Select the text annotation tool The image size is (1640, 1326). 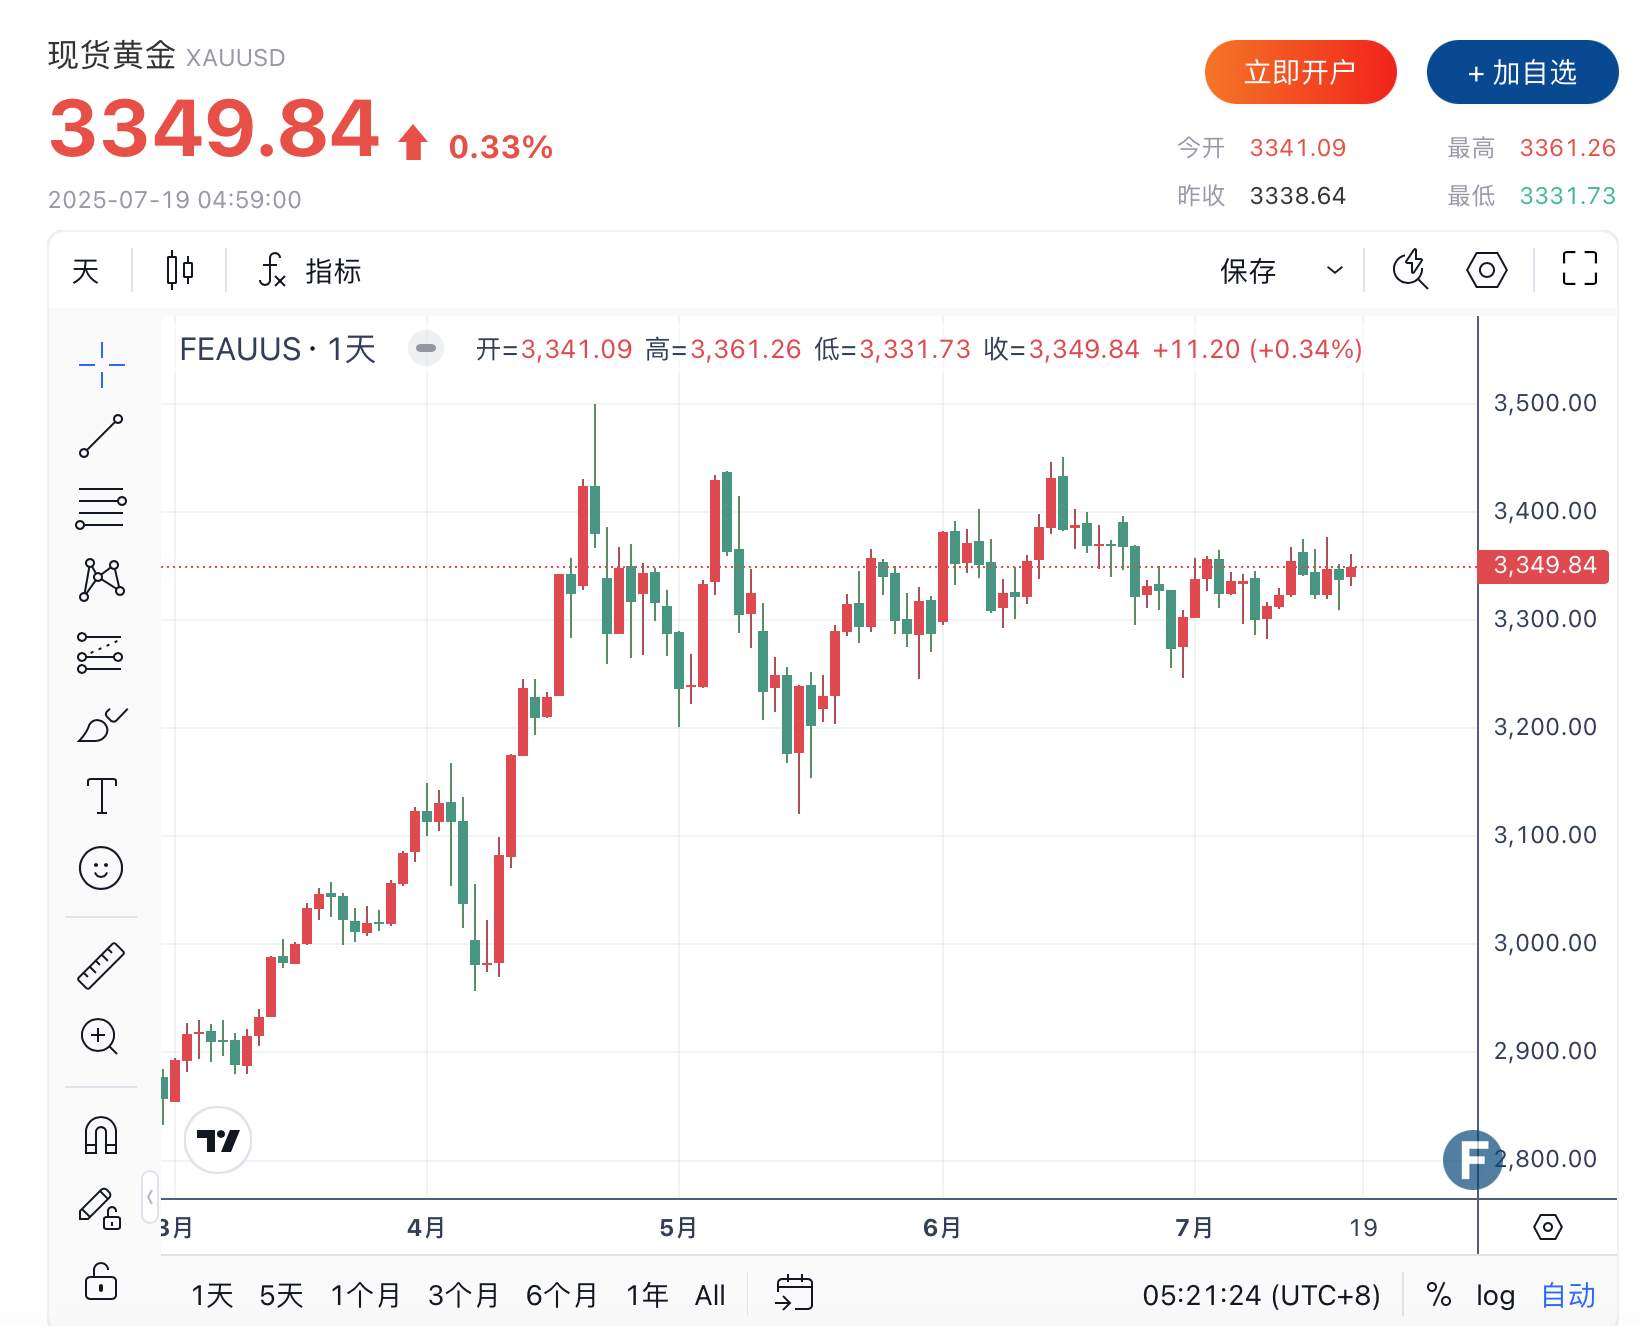pyautogui.click(x=100, y=796)
